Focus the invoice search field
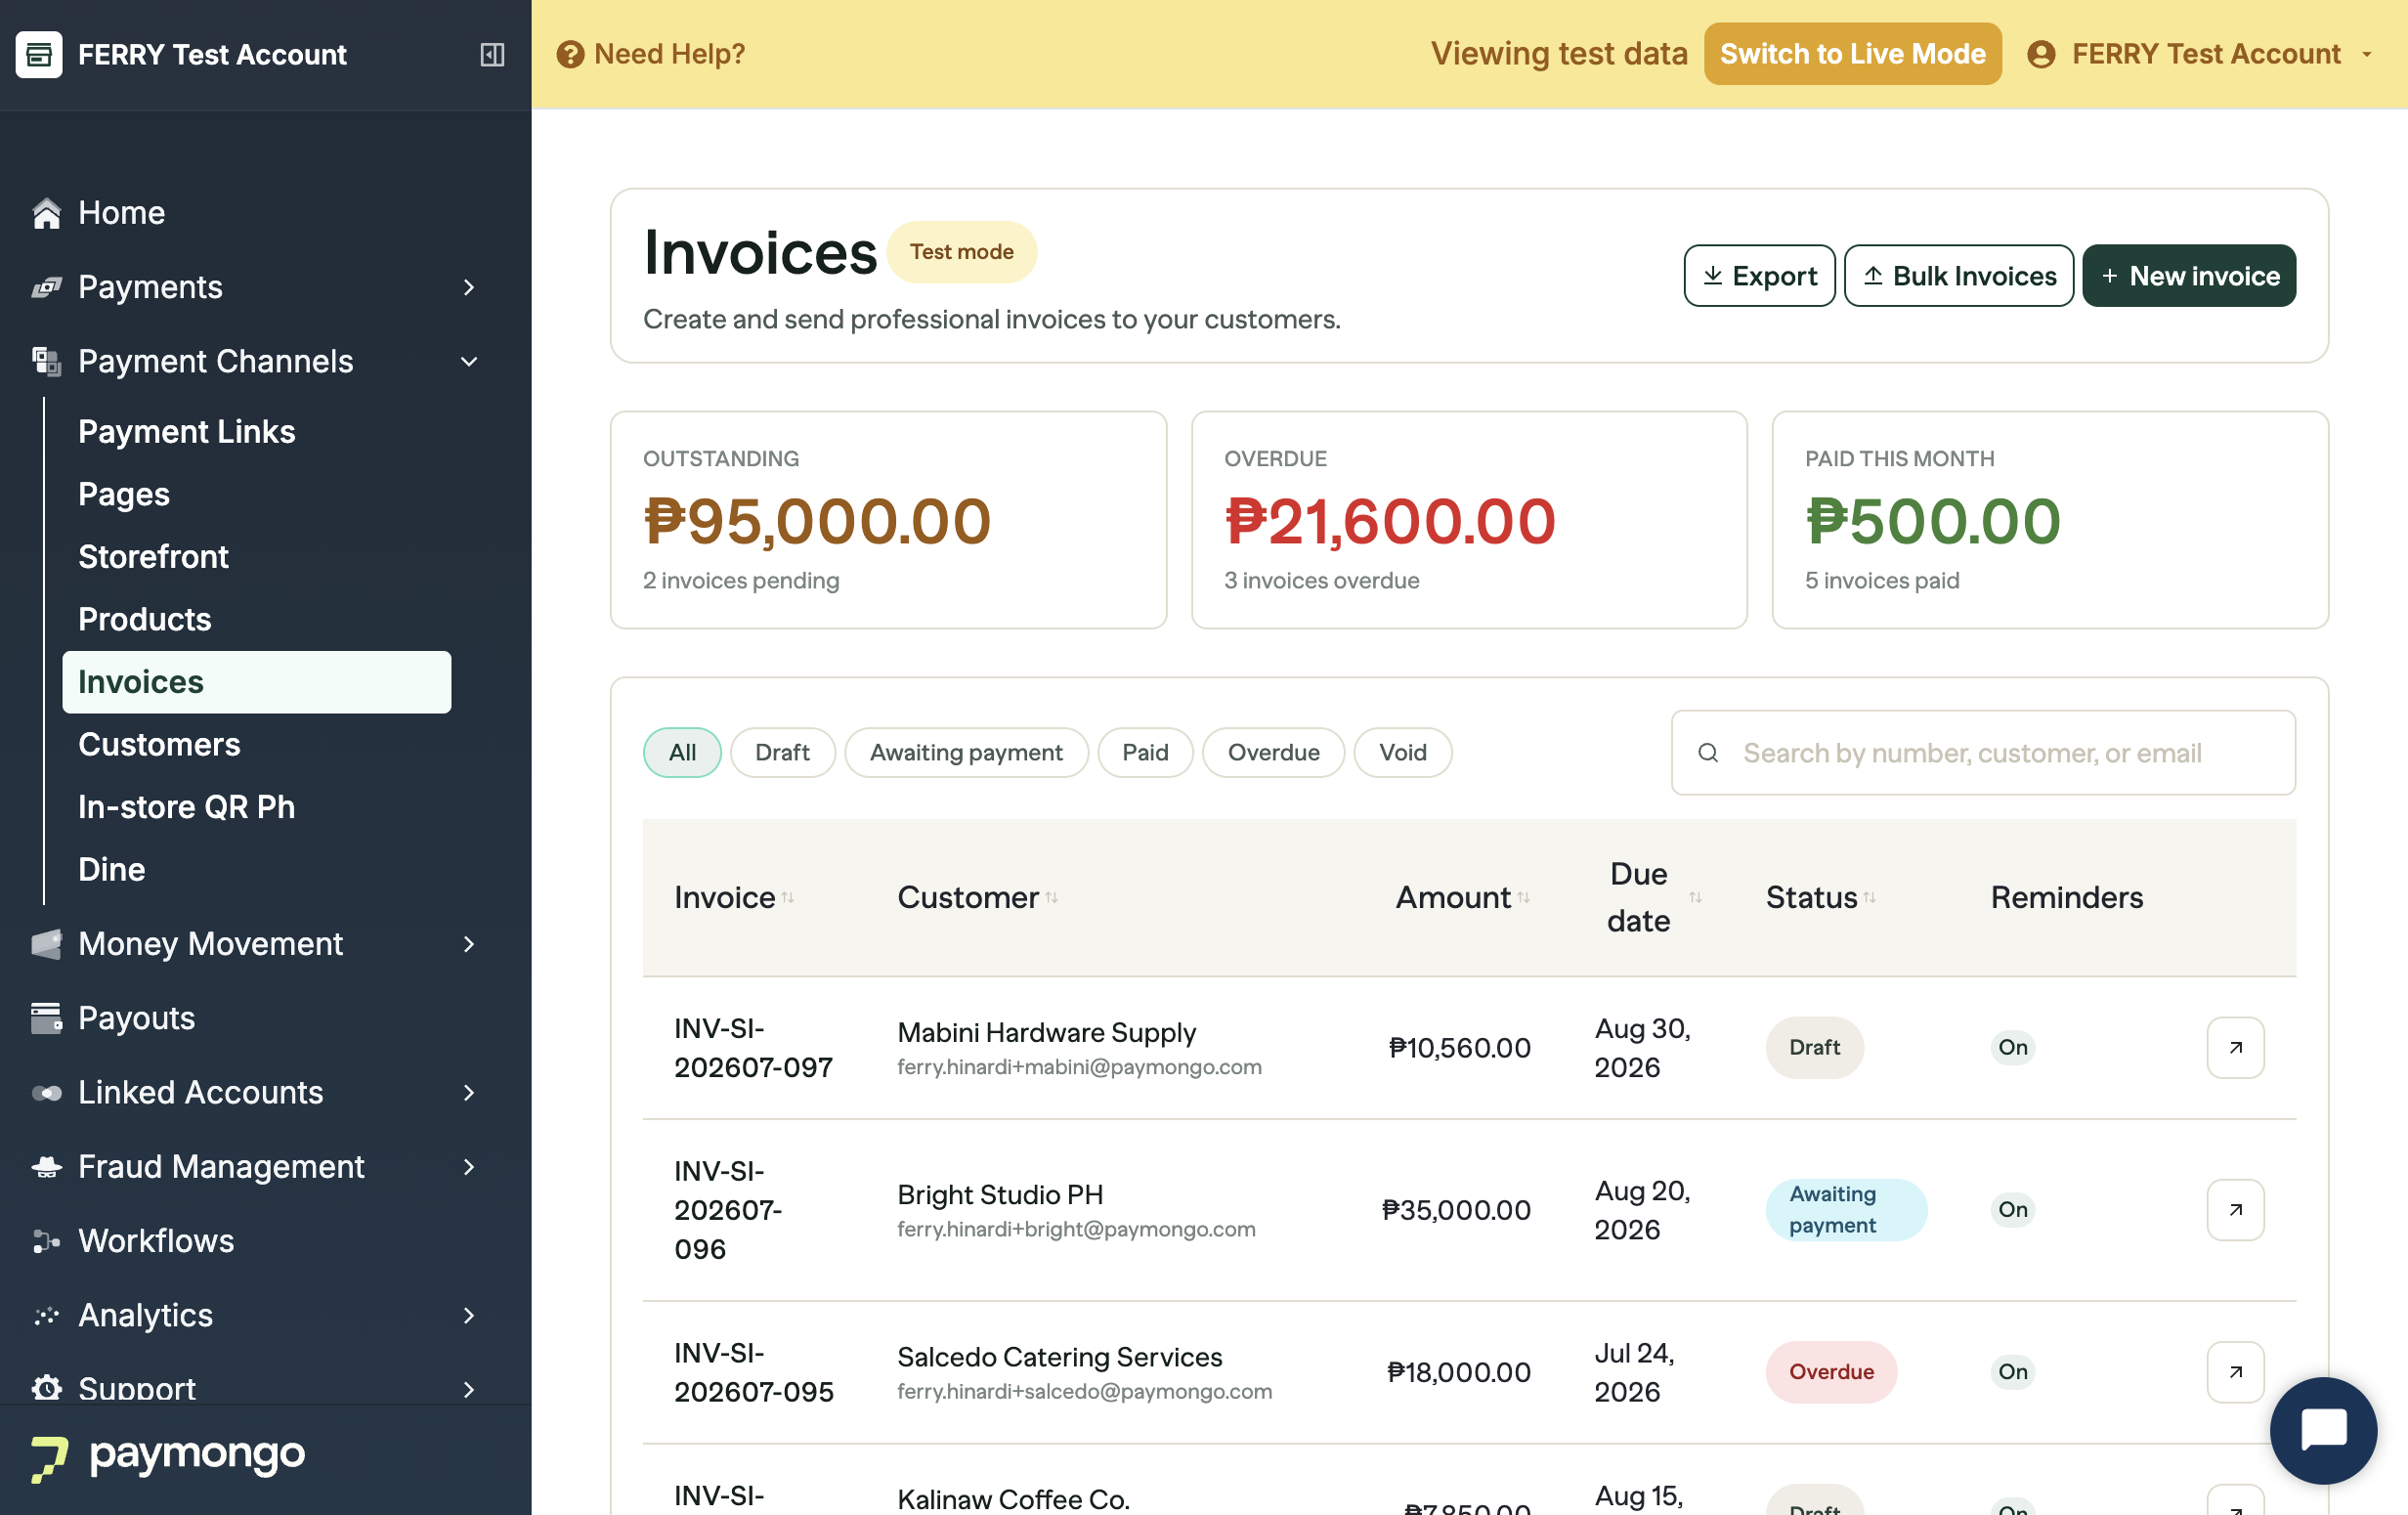 click(1983, 753)
